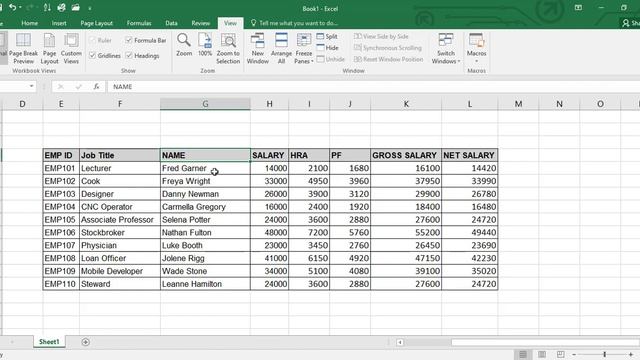
Task: Click Split window button
Action: tap(327, 36)
